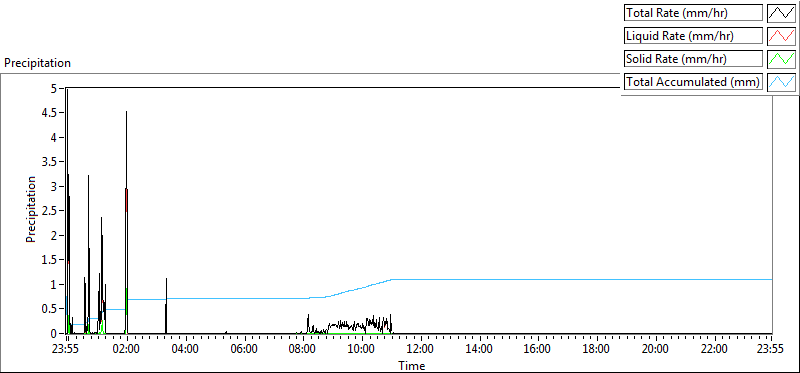Click the Total Accumulated (mm) legend label
This screenshot has width=800, height=373.
[x=693, y=81]
